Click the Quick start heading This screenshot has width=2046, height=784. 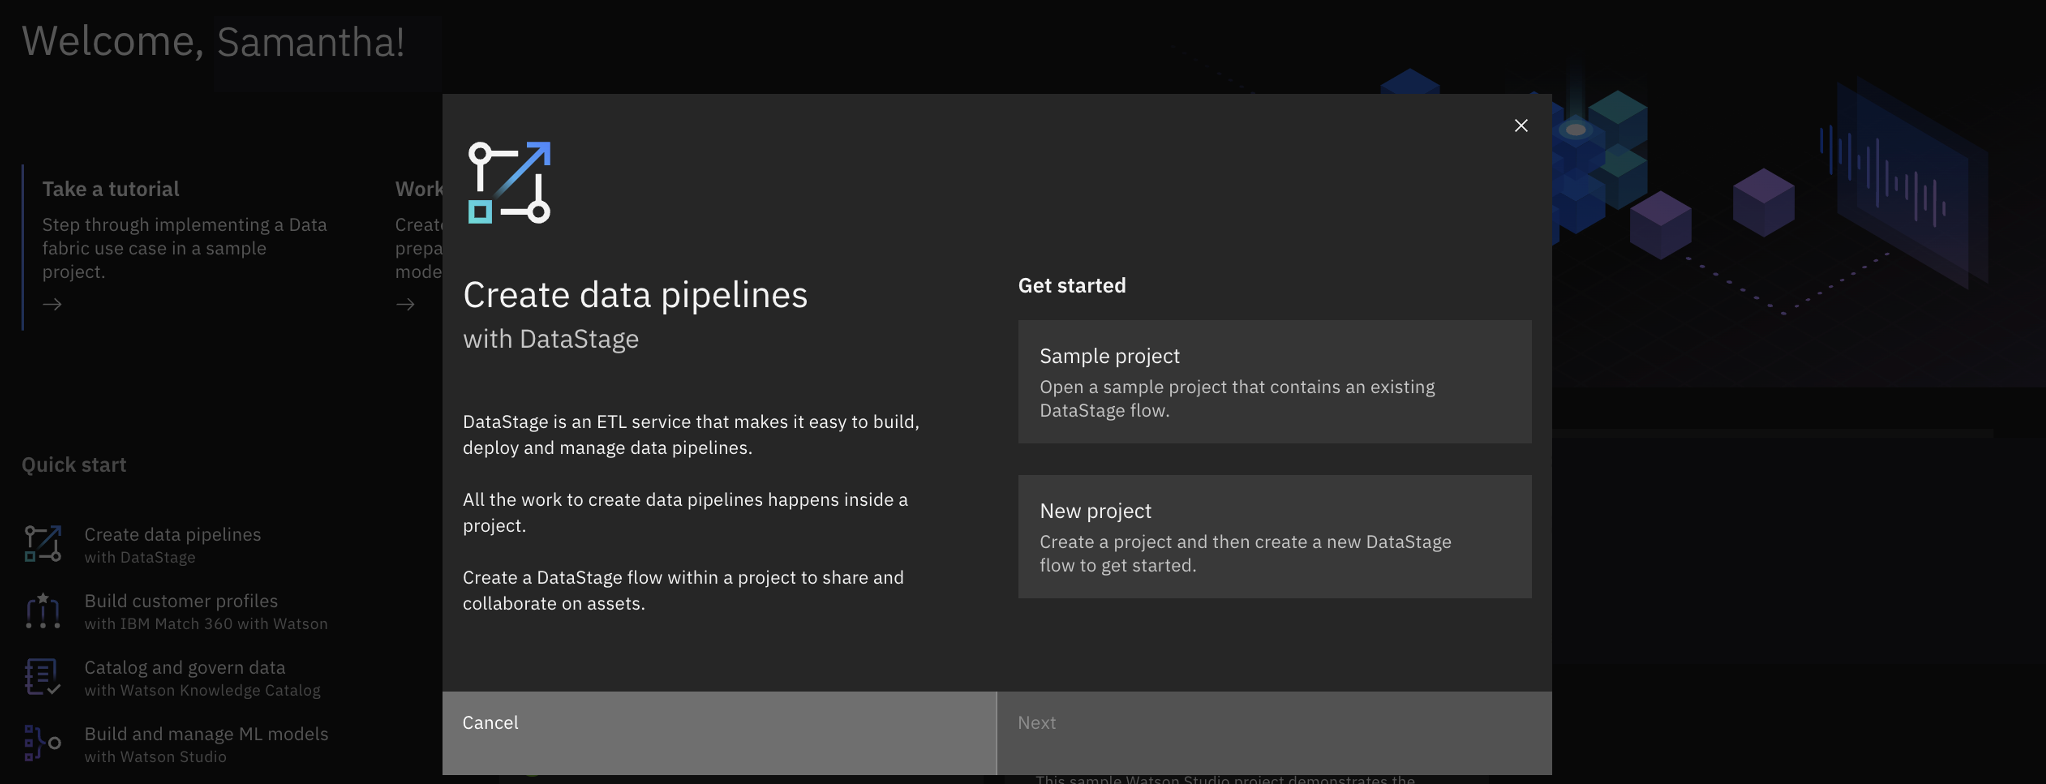(x=74, y=465)
